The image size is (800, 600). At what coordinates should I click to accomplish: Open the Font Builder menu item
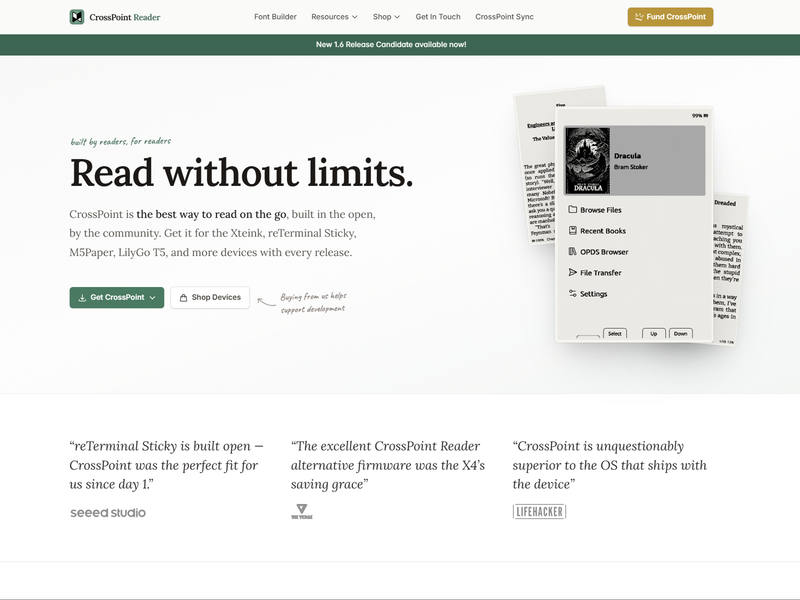275,17
